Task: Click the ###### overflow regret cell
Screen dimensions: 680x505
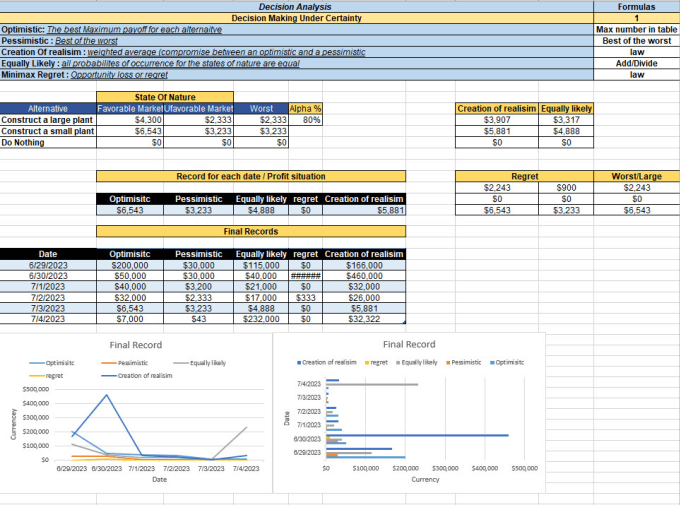Action: click(x=305, y=275)
